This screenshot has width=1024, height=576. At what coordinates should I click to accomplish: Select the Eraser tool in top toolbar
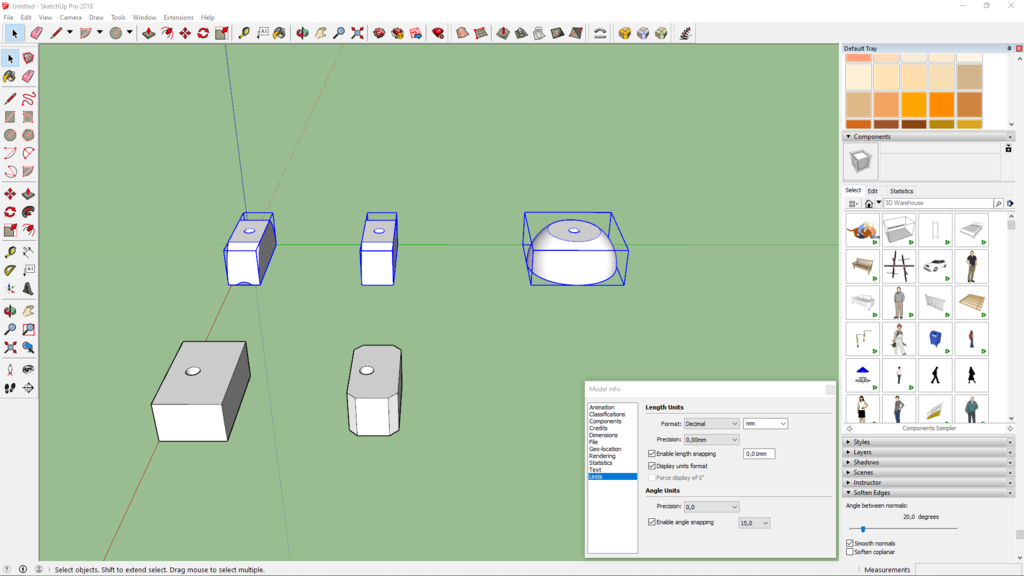click(37, 33)
